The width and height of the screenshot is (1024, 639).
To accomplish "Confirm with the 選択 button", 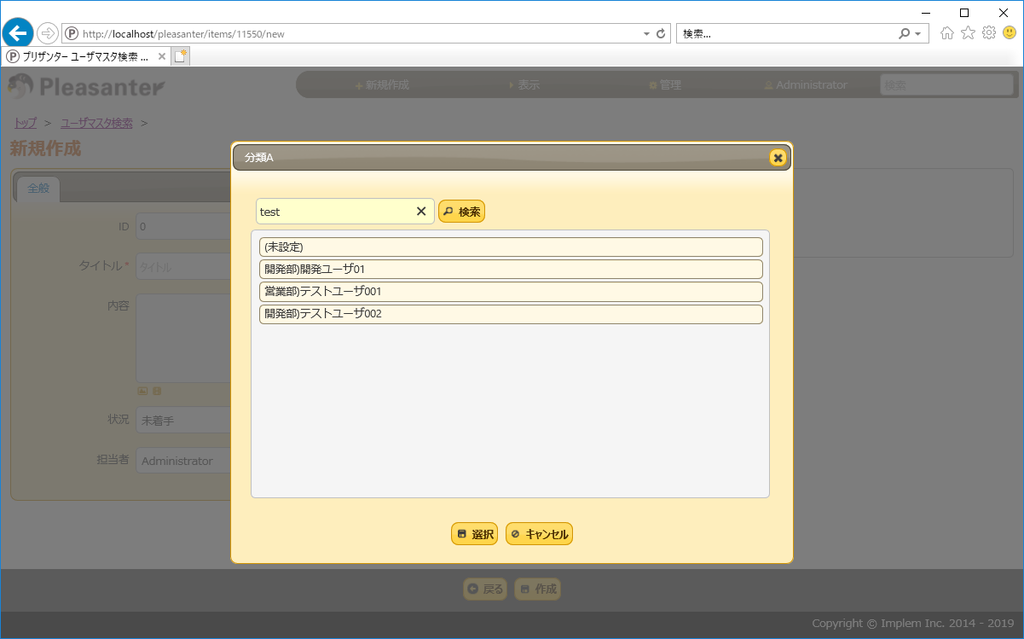I will (x=475, y=534).
